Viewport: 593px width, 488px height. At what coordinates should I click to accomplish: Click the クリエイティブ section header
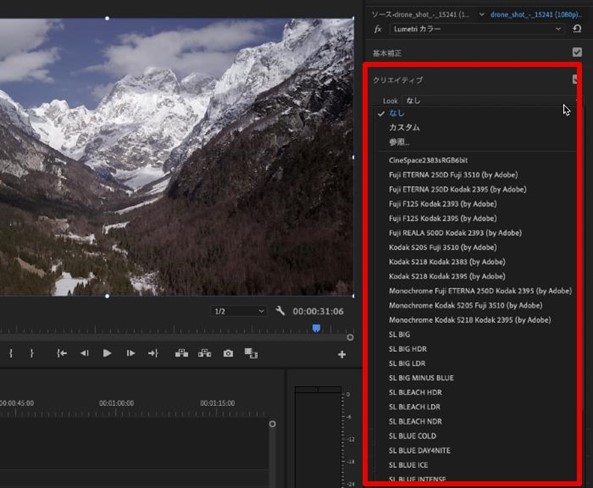pyautogui.click(x=398, y=80)
